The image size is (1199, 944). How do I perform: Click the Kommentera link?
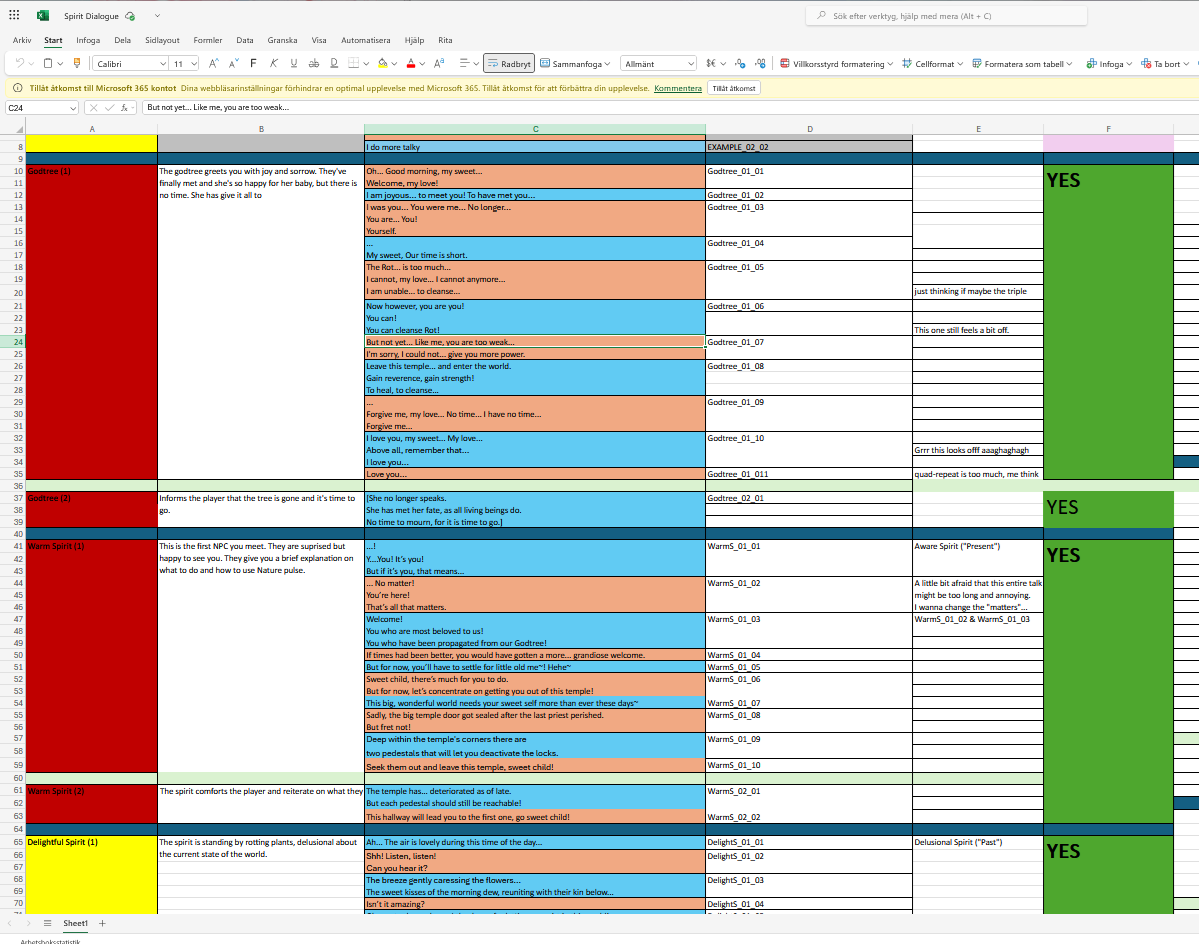(x=677, y=88)
